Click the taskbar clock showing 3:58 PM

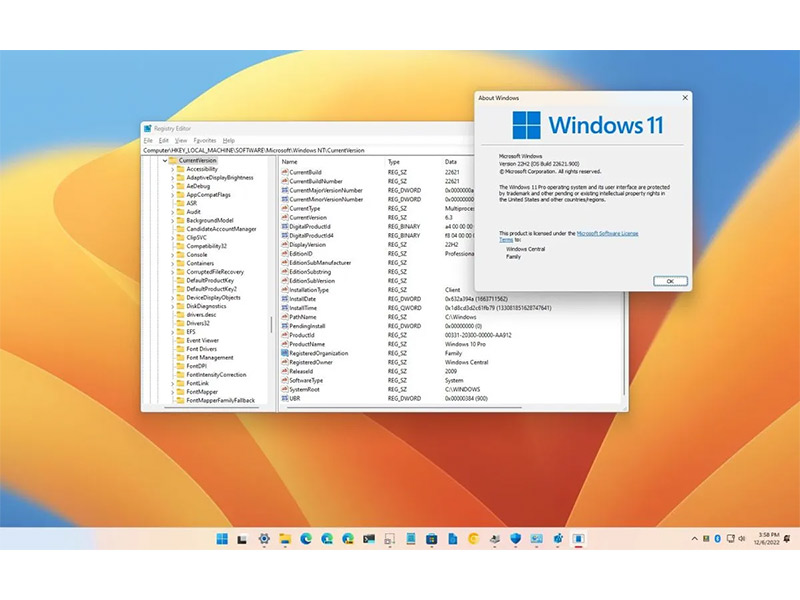pos(767,539)
